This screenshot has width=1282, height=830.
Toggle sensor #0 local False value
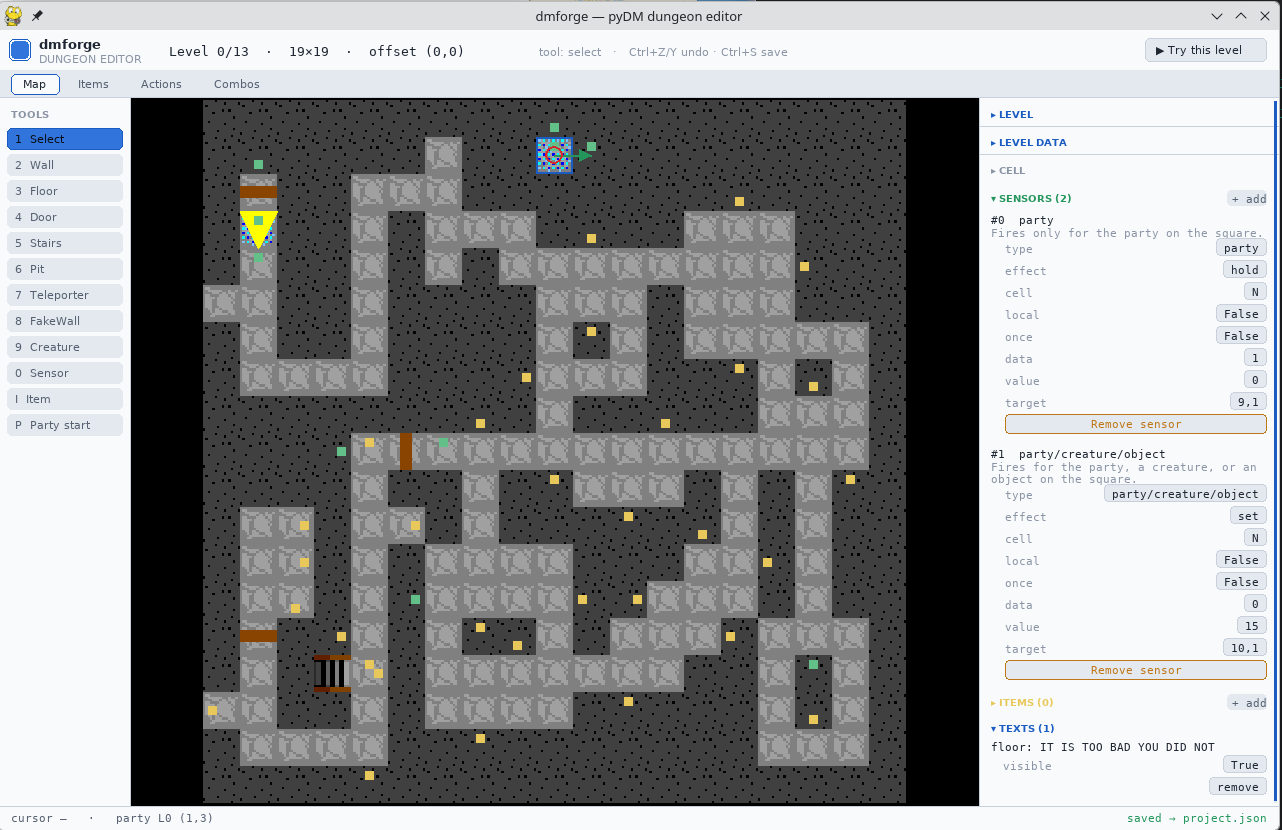(1241, 314)
